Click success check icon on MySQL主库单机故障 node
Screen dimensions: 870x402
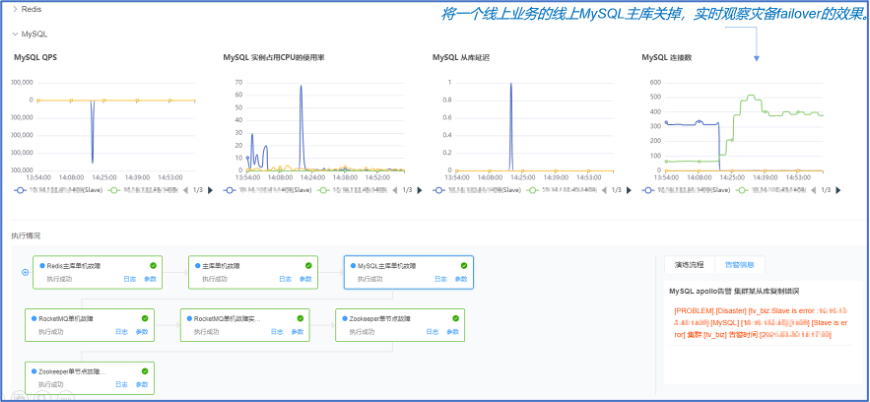(464, 266)
